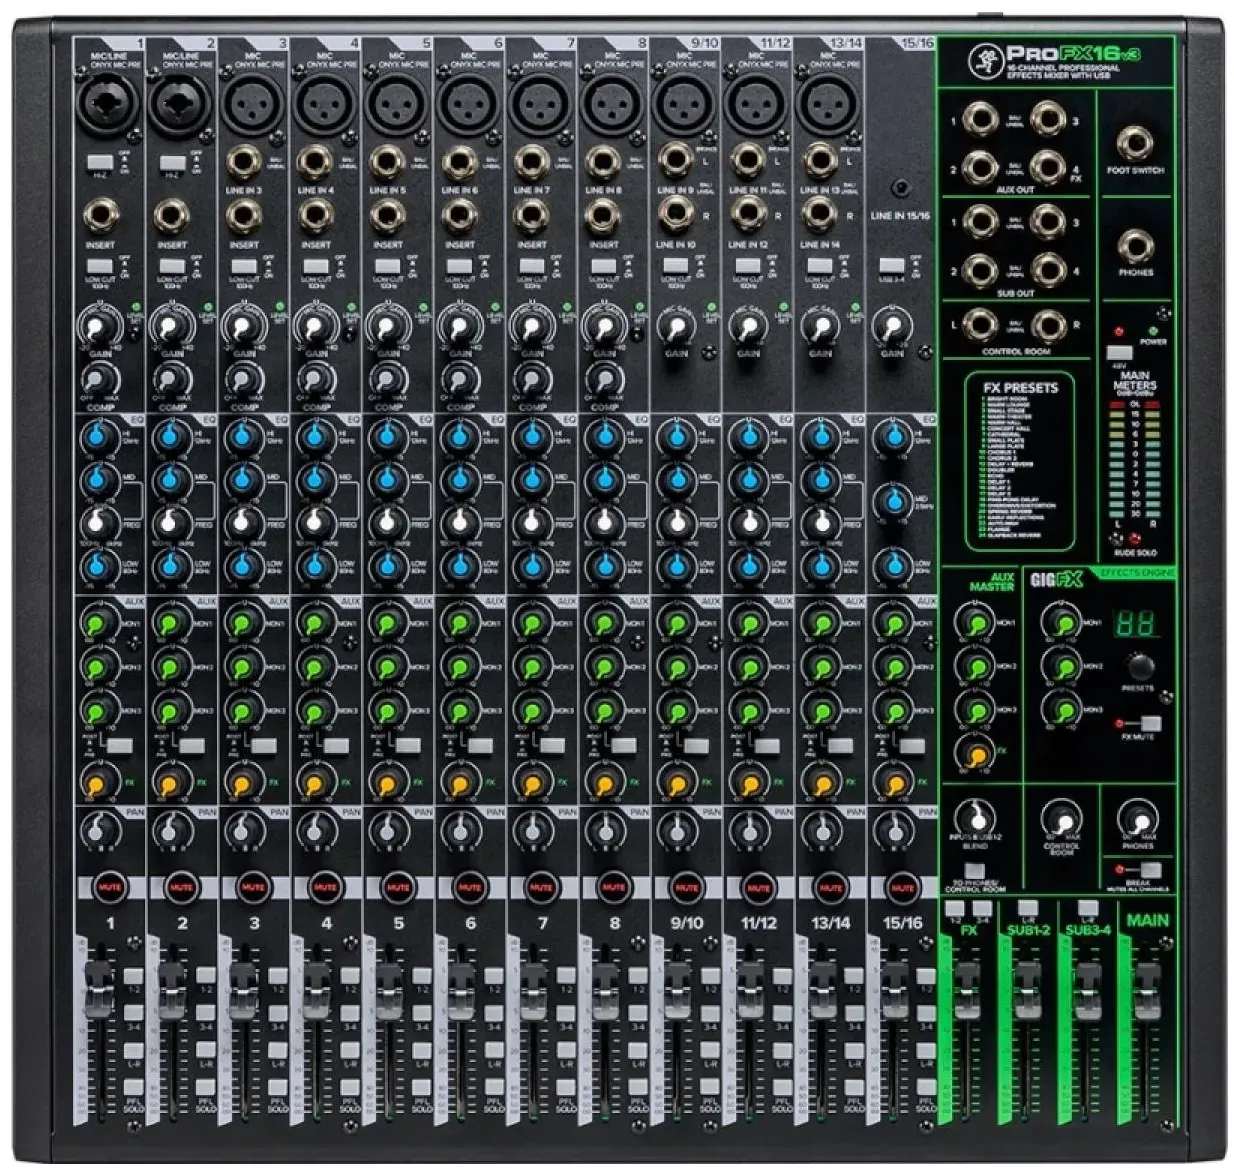The height and width of the screenshot is (1170, 1234).
Task: Click the FX preset number display
Action: pyautogui.click(x=1135, y=624)
